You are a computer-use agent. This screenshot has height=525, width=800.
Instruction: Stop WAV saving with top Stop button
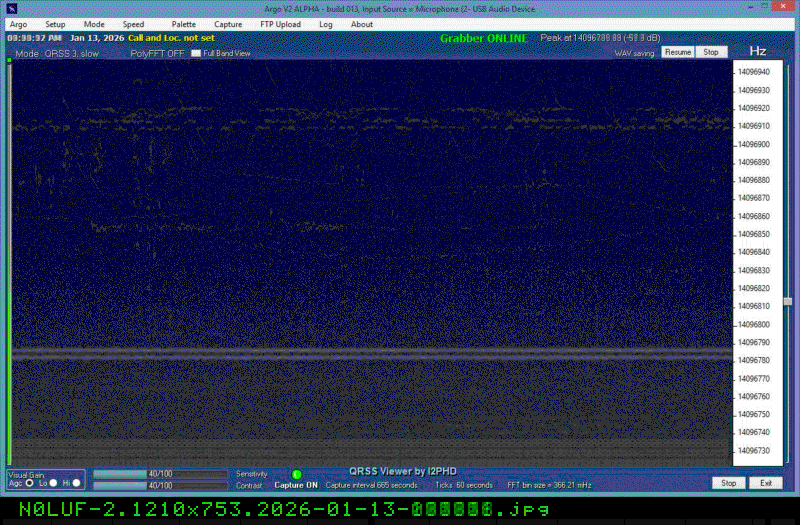point(710,52)
